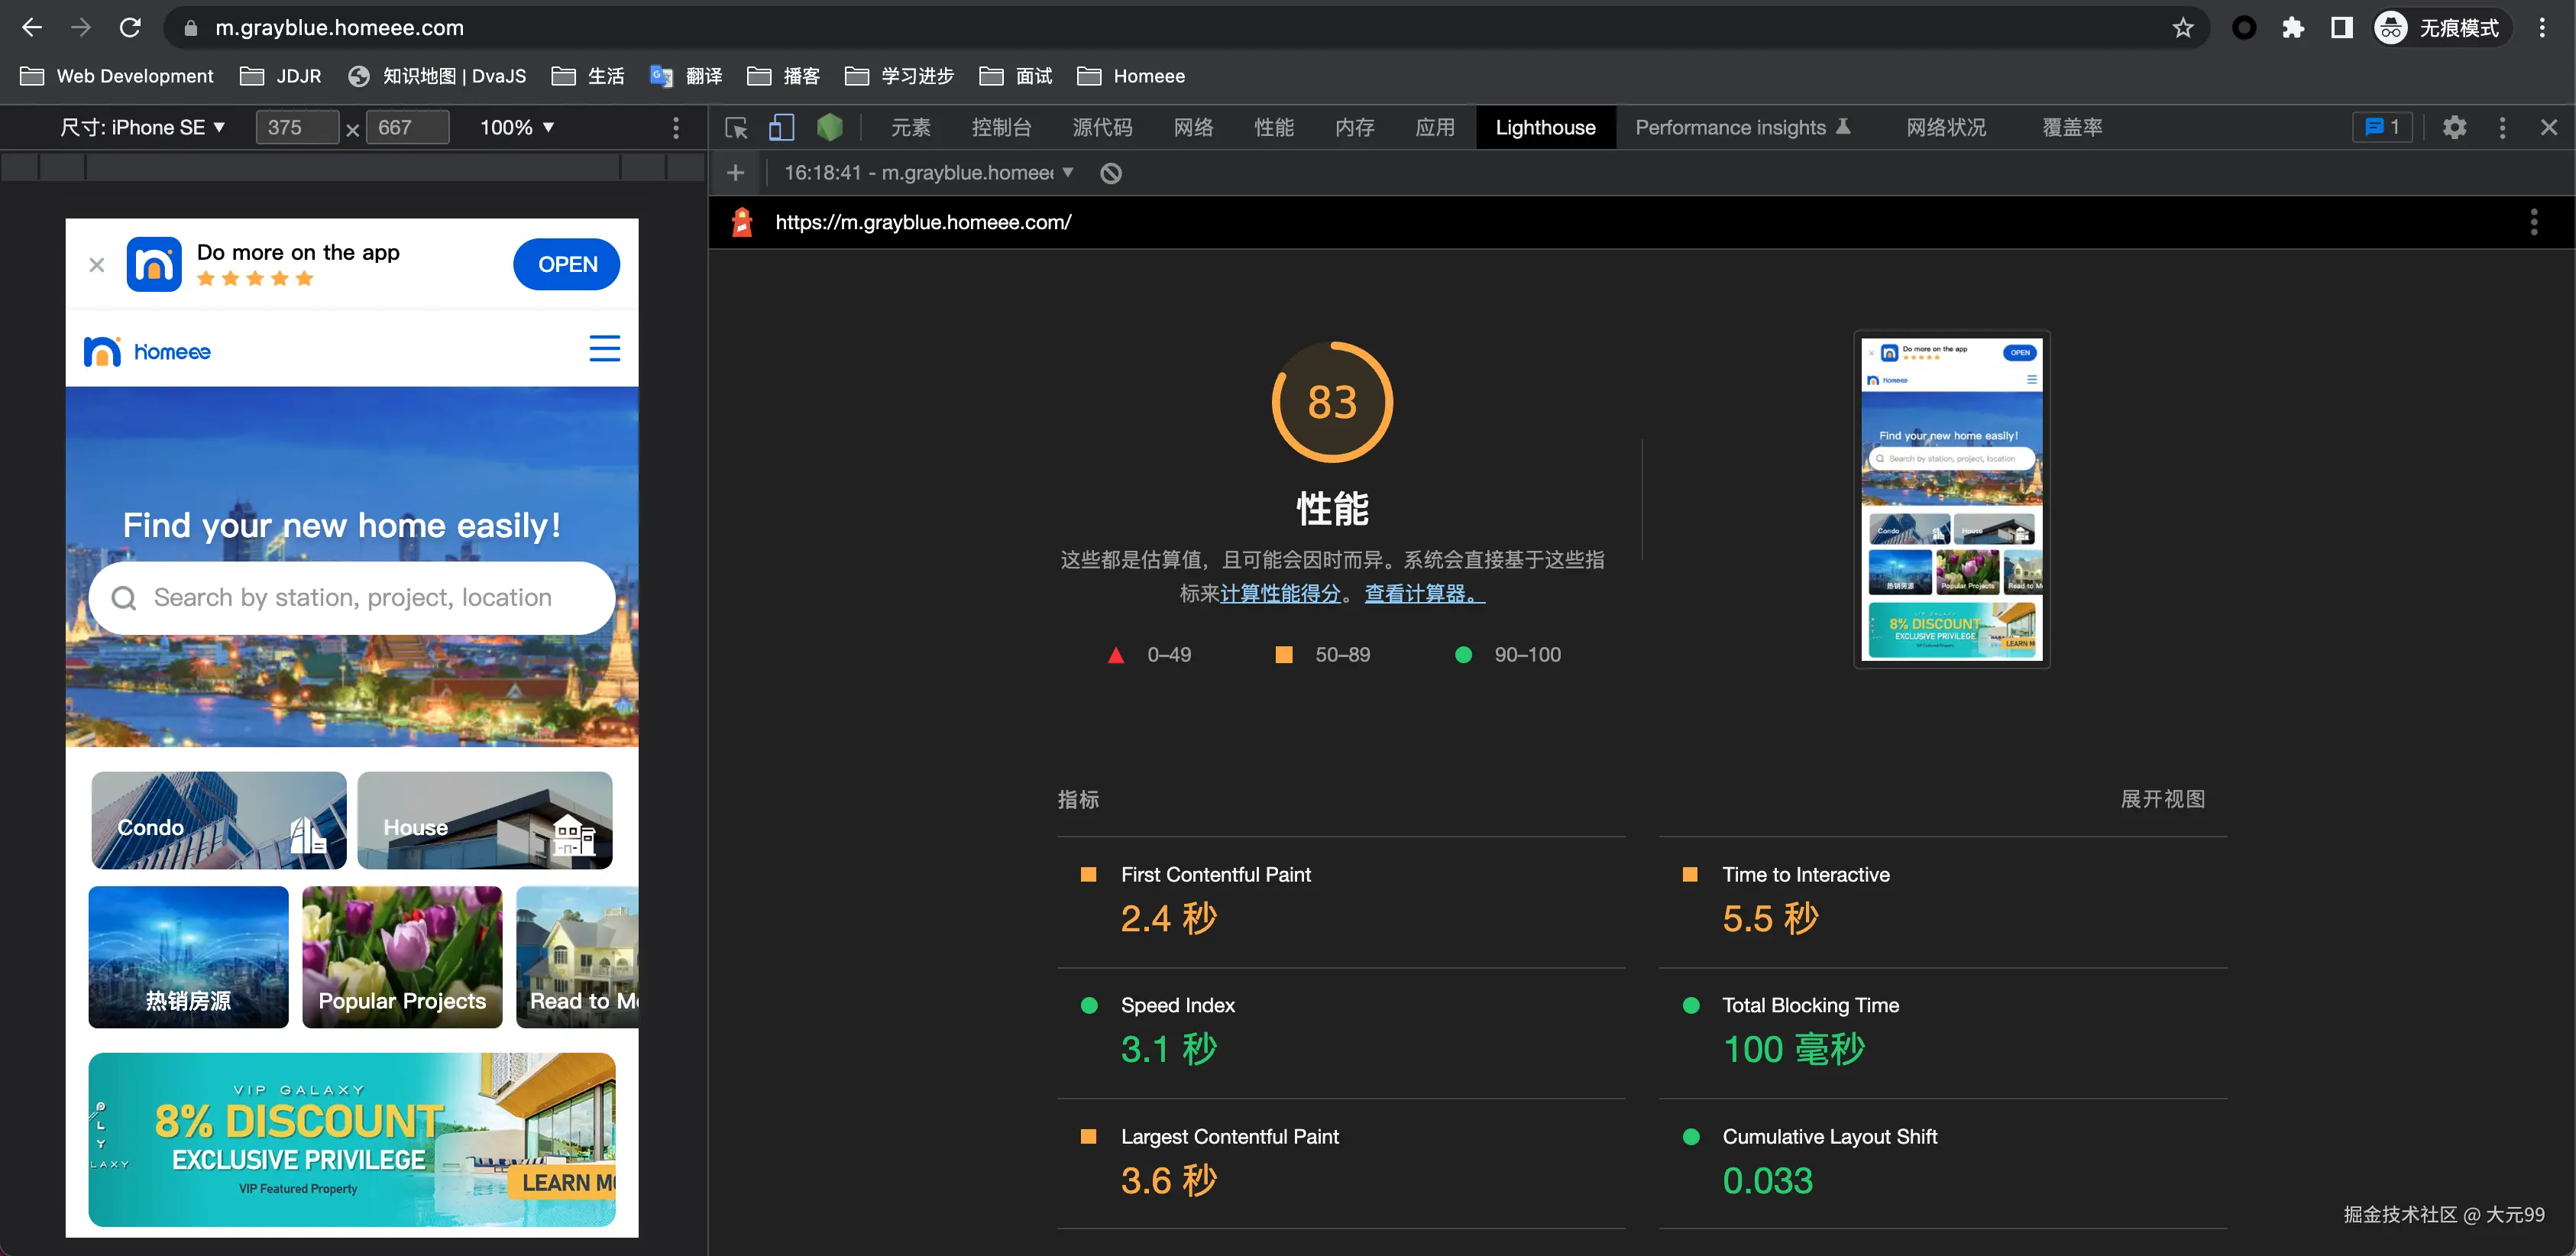Bookmark this page with star icon
Image resolution: width=2576 pixels, height=1256 pixels.
coord(2182,28)
